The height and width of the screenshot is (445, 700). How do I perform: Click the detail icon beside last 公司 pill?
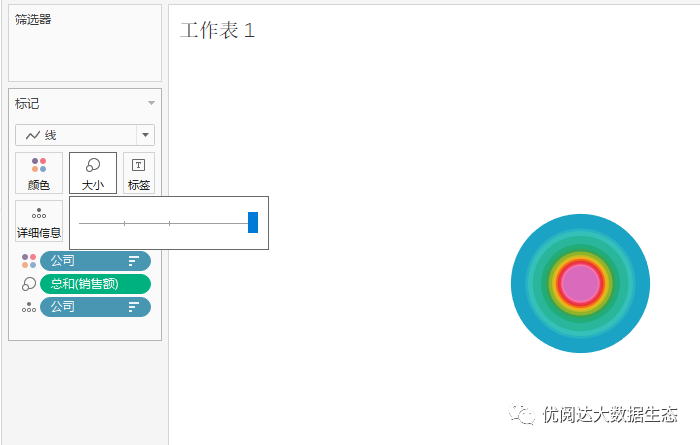tap(29, 307)
